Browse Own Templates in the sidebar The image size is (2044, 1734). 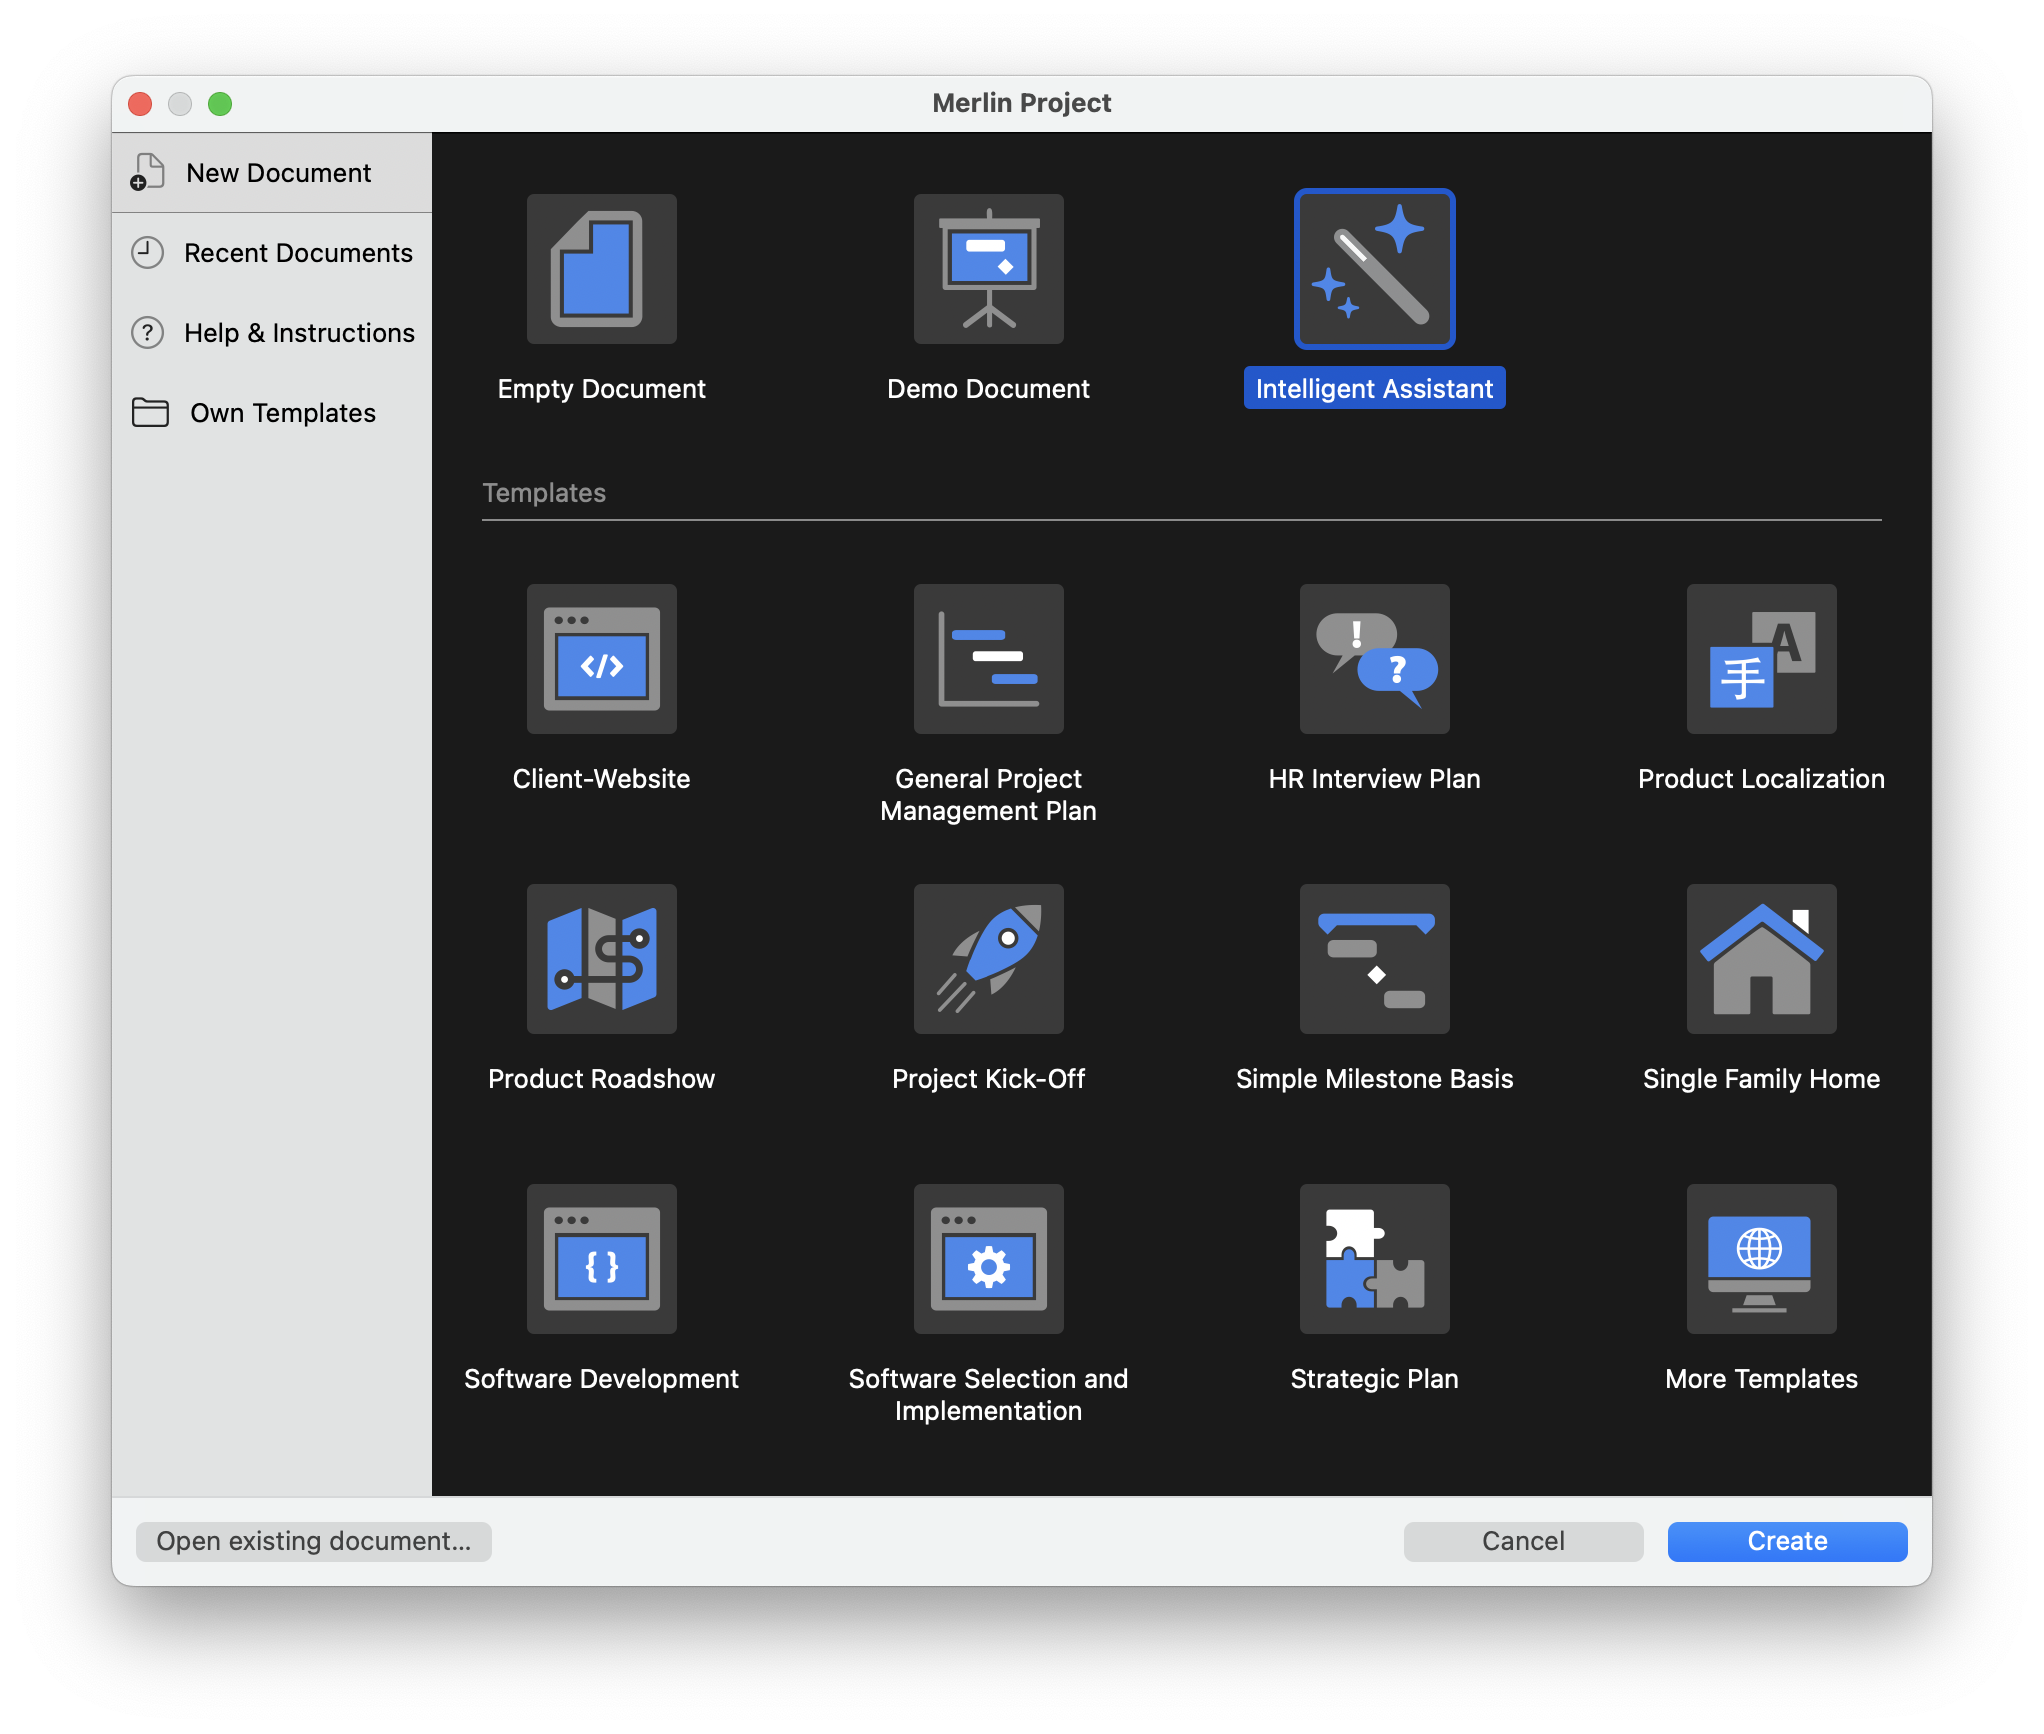coord(282,412)
